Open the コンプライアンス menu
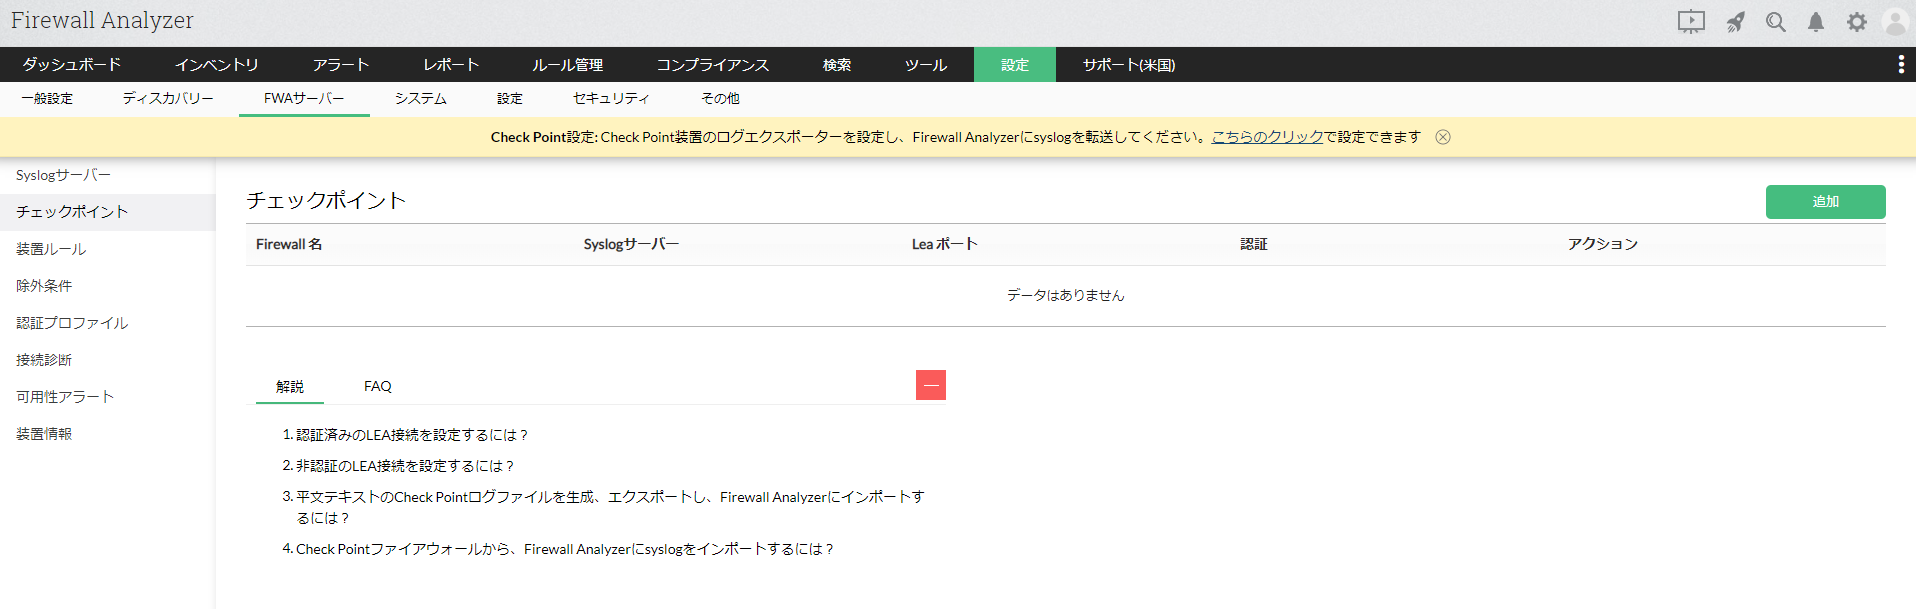Image resolution: width=1916 pixels, height=609 pixels. pyautogui.click(x=713, y=65)
